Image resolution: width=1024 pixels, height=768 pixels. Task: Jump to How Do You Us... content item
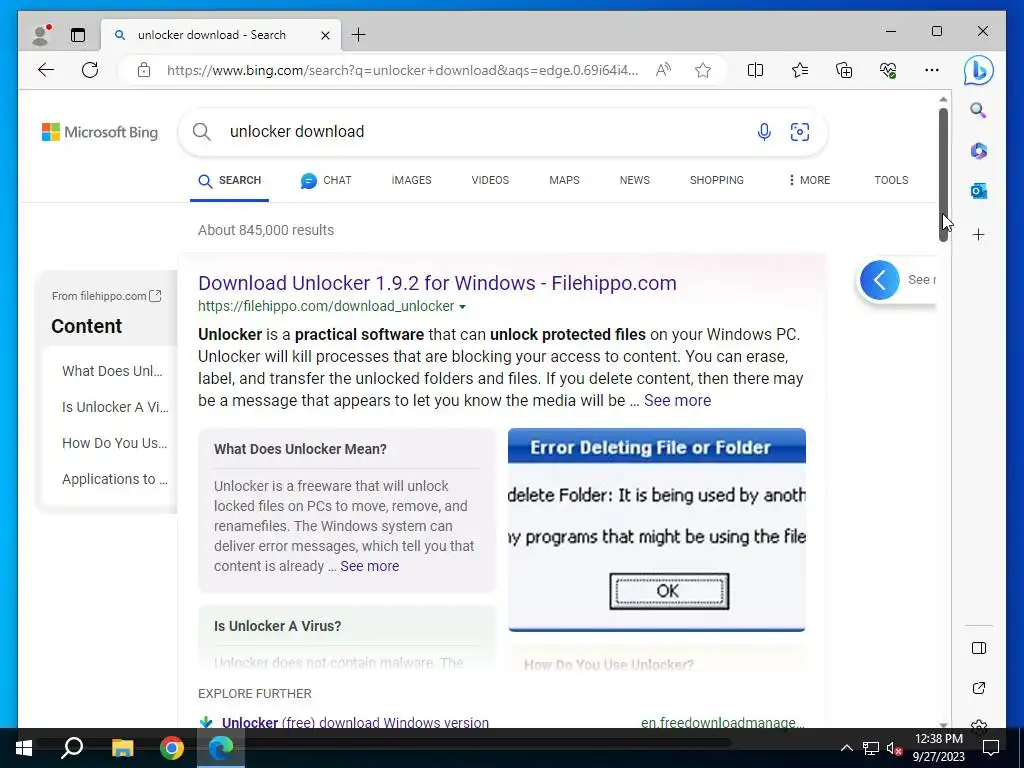(x=114, y=443)
